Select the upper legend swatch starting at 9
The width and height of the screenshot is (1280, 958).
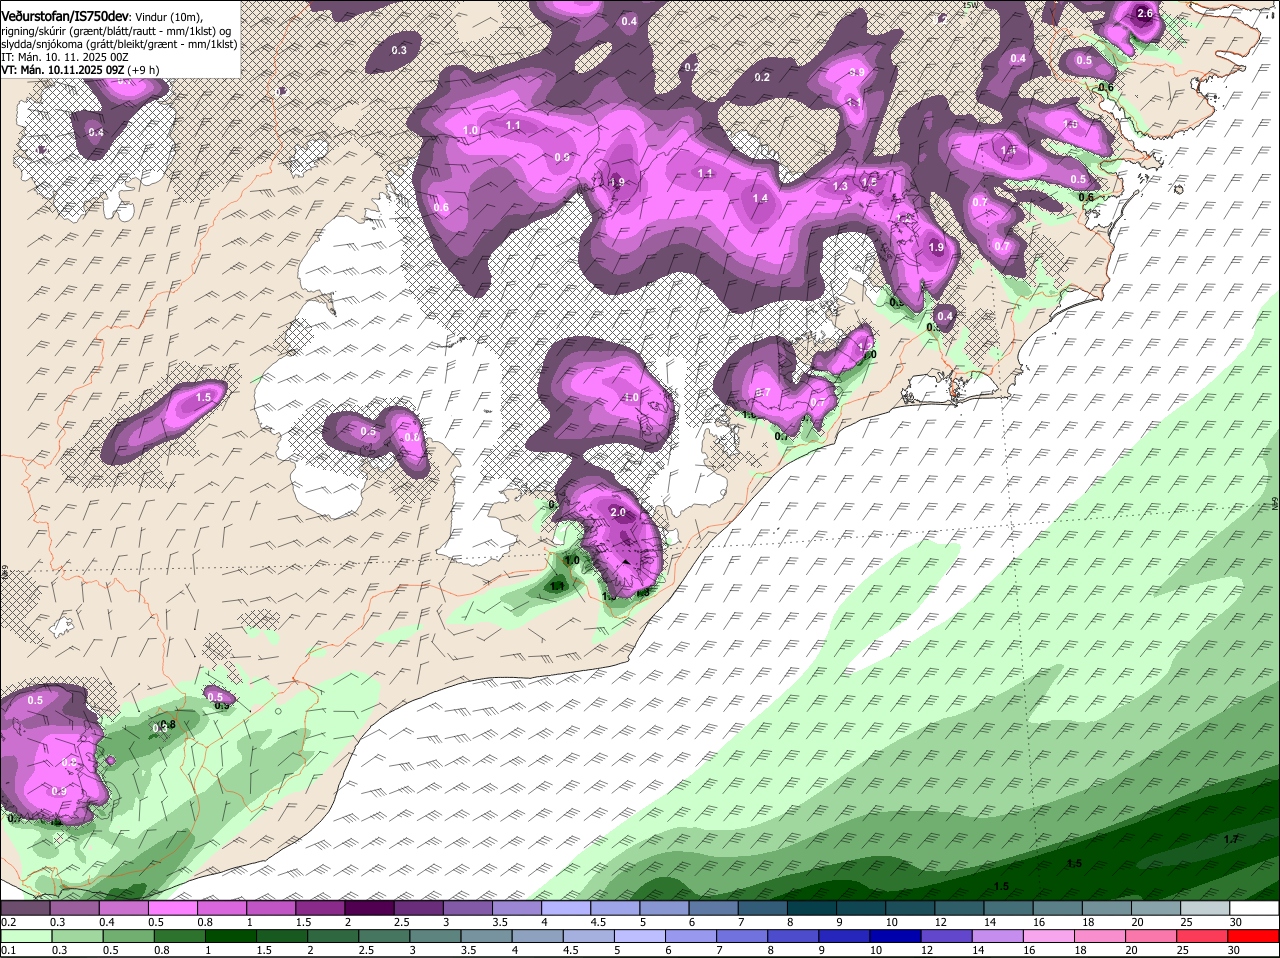(861, 907)
